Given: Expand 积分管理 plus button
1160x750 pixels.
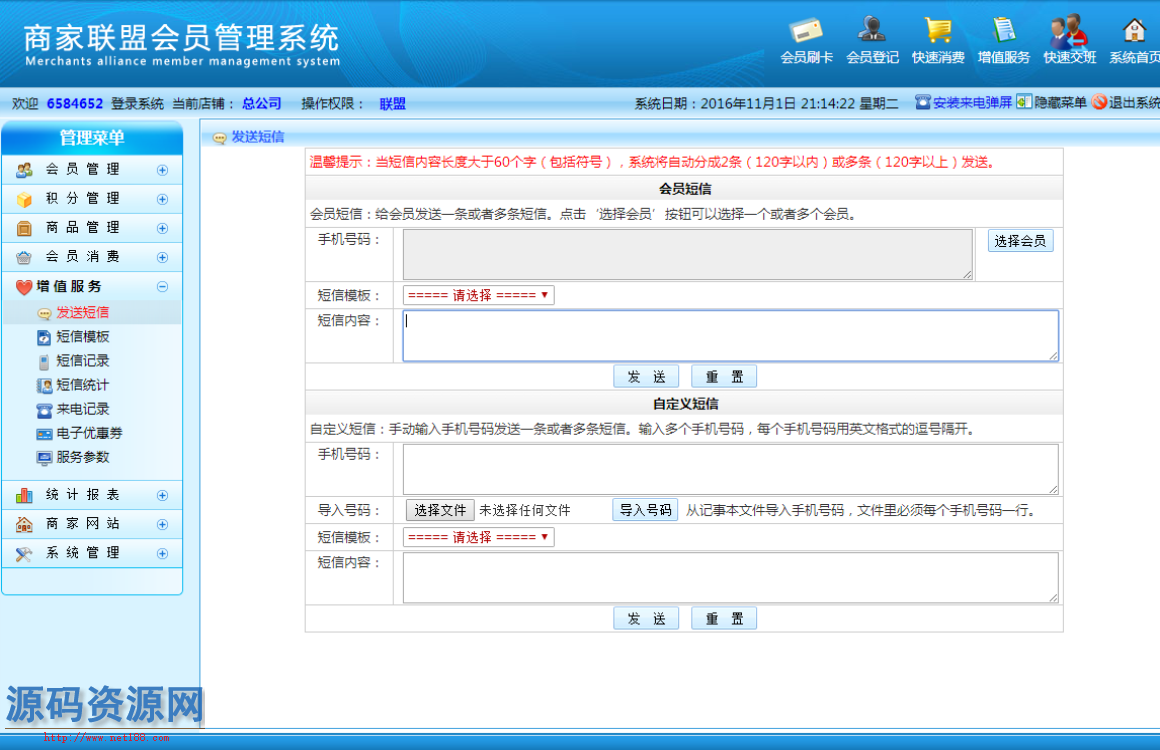Looking at the screenshot, I should click(163, 199).
